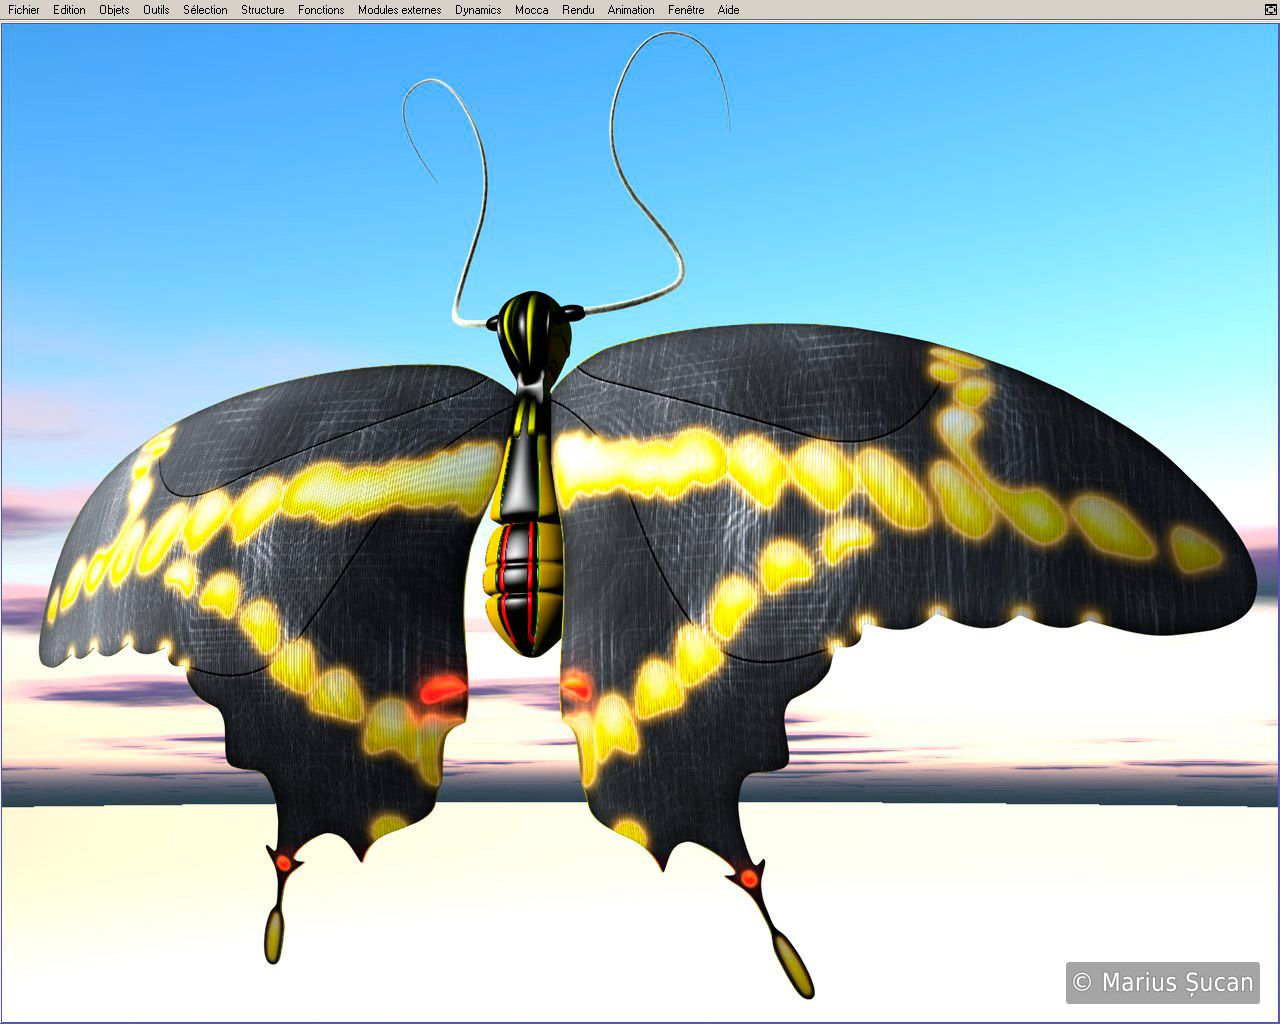Expand the Sélection menu
Image resolution: width=1280 pixels, height=1024 pixels.
(x=205, y=10)
